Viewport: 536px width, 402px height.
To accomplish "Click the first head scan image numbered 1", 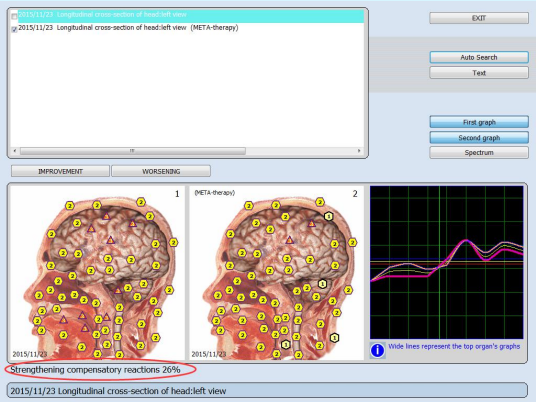I will 97,272.
